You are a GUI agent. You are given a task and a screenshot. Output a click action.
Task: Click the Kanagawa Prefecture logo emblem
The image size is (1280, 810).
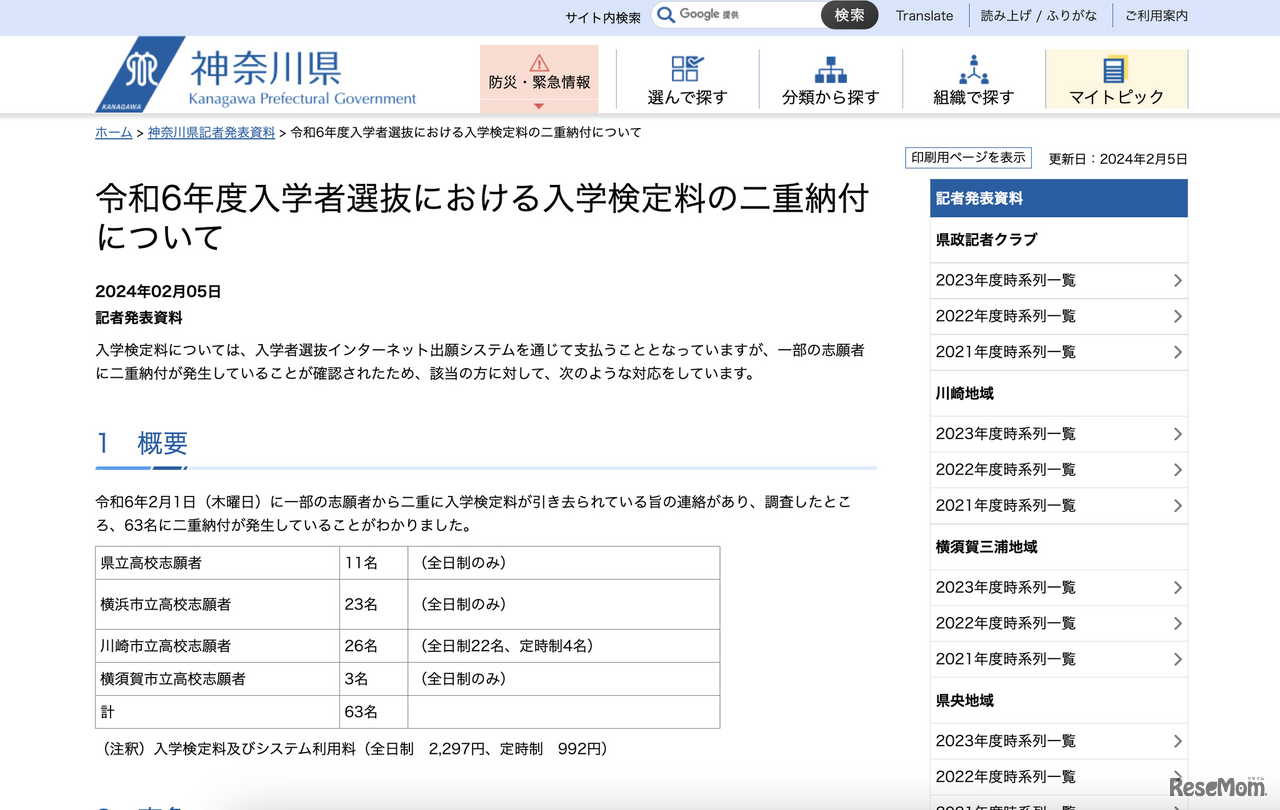[x=140, y=75]
